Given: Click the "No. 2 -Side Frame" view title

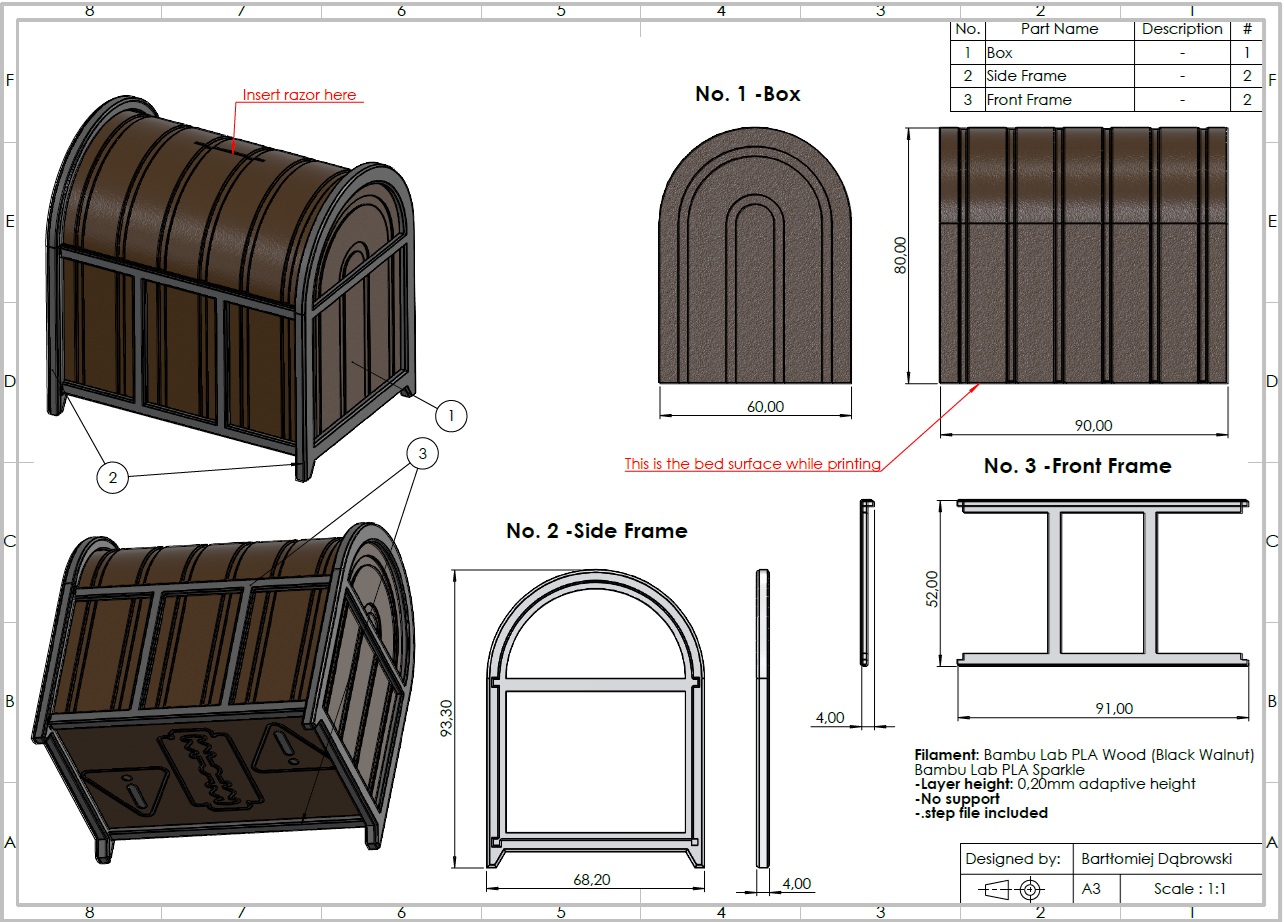Looking at the screenshot, I should [596, 531].
